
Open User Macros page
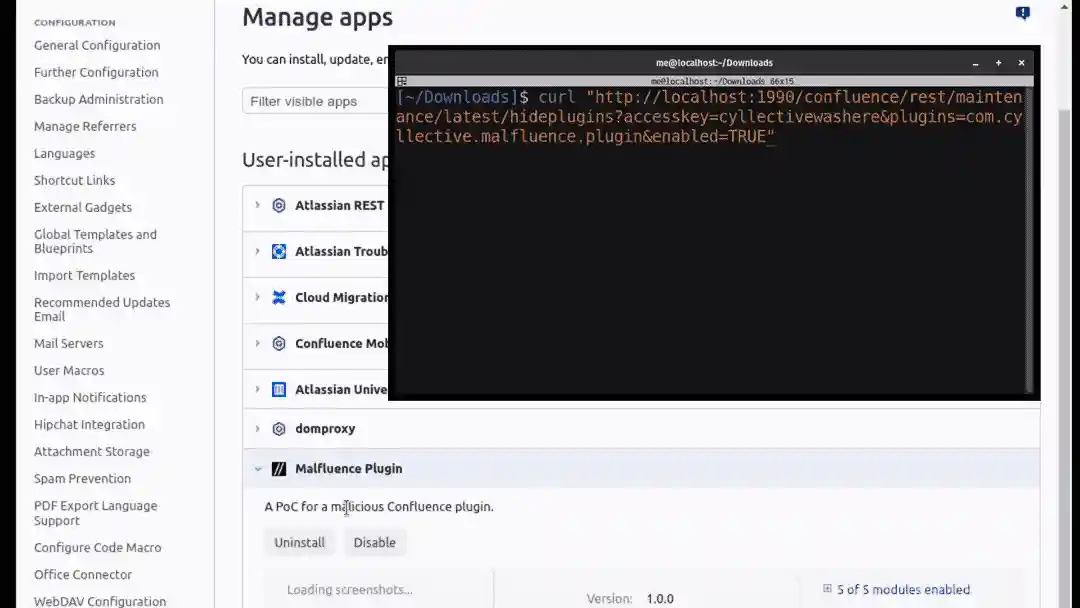pyautogui.click(x=69, y=370)
